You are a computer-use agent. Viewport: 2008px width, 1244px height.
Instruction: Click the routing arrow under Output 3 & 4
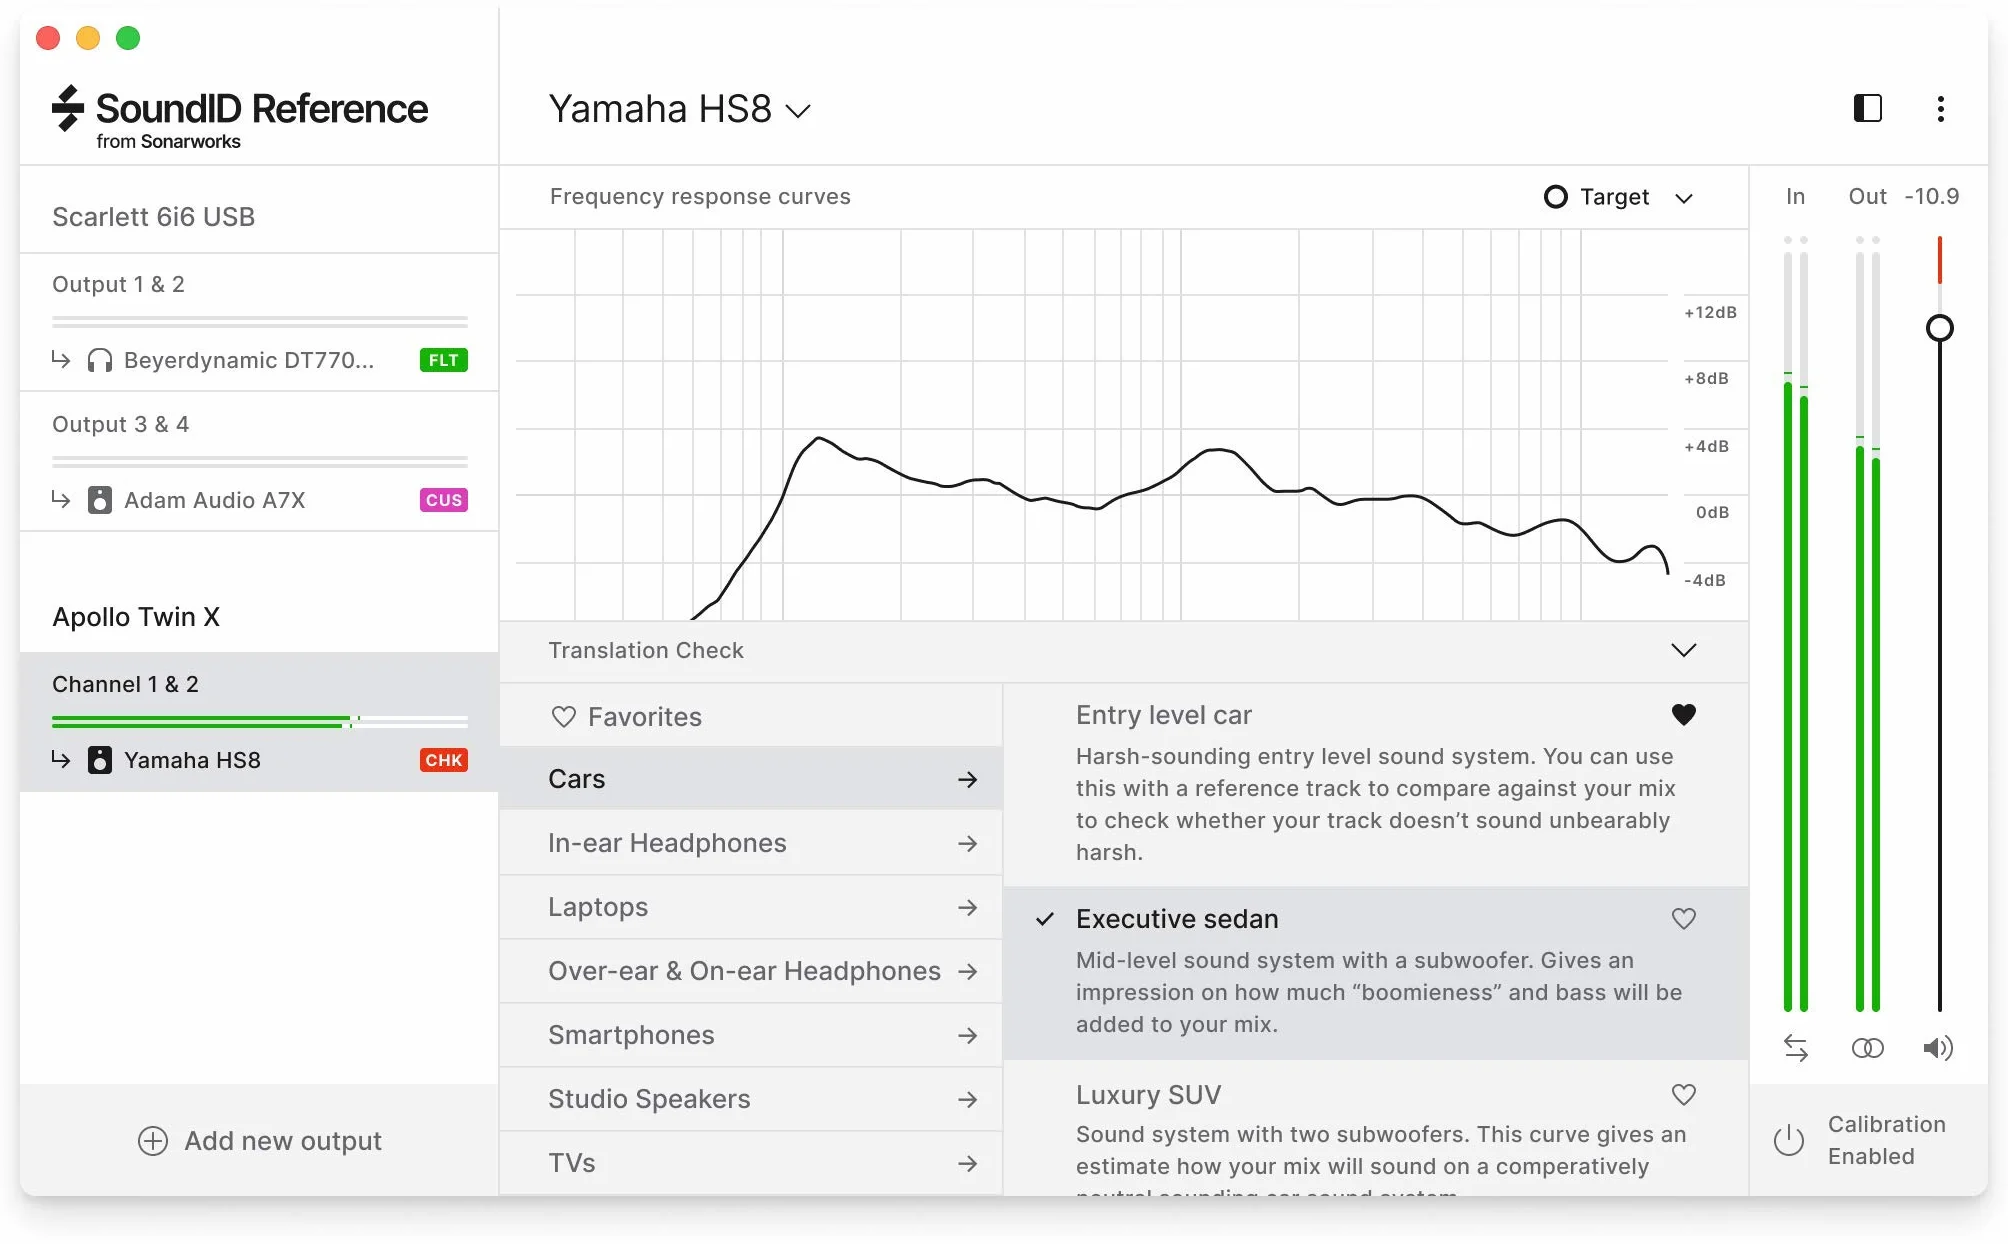61,499
